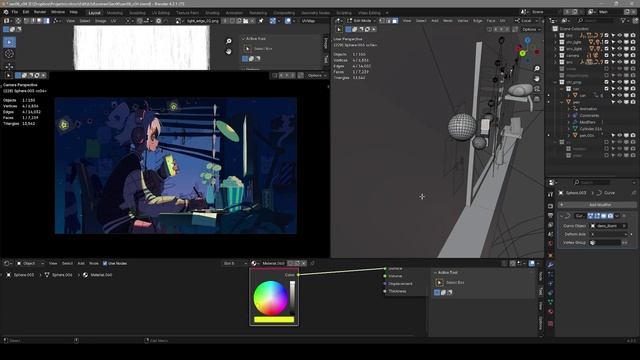The width and height of the screenshot is (640, 360).
Task: Click the Select Box tool icon in camera viewport
Action: (9, 75)
